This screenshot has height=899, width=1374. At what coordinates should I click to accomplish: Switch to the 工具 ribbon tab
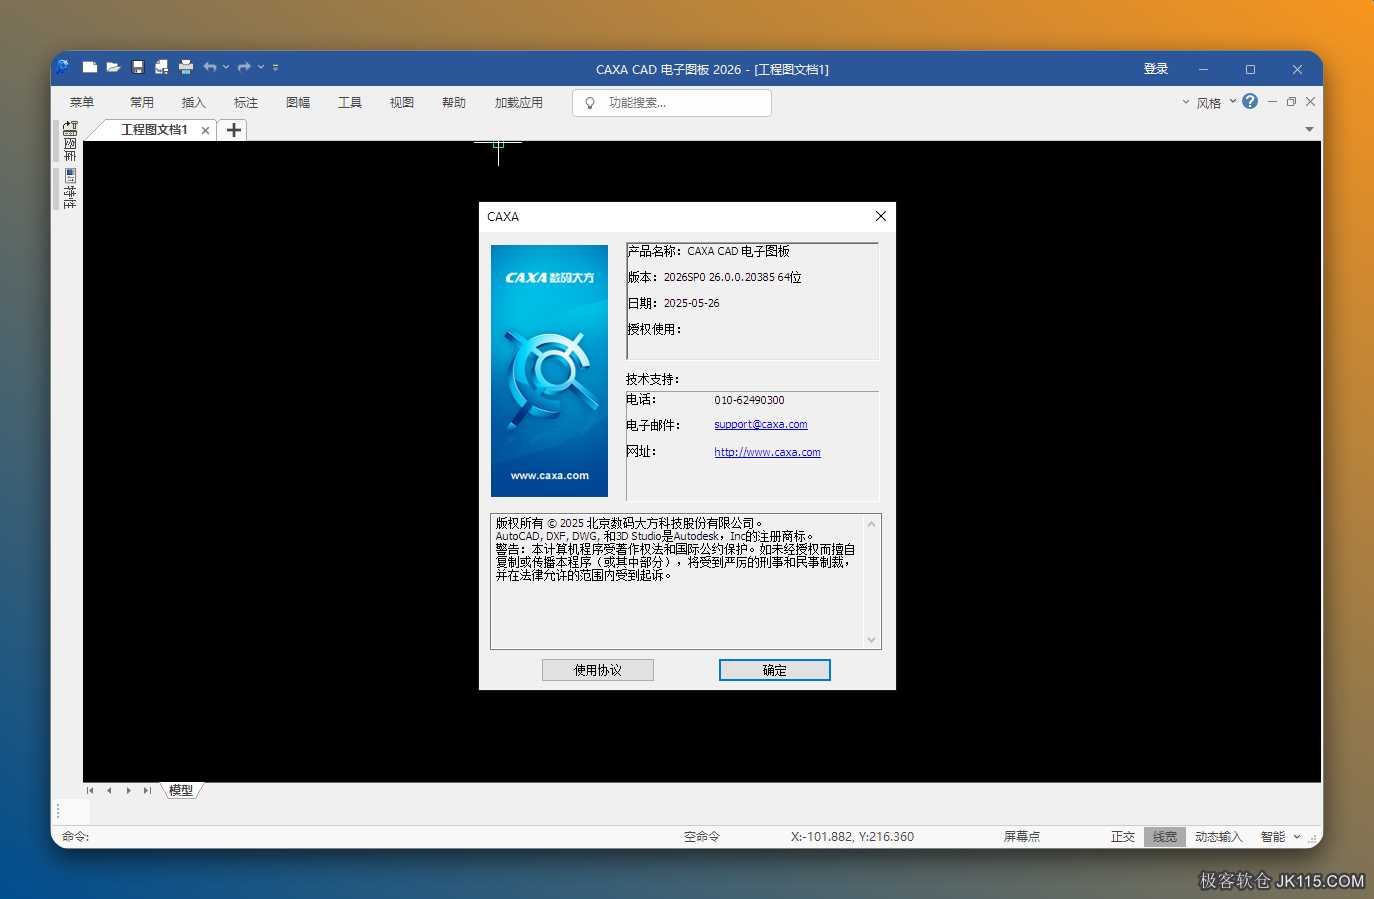[350, 102]
